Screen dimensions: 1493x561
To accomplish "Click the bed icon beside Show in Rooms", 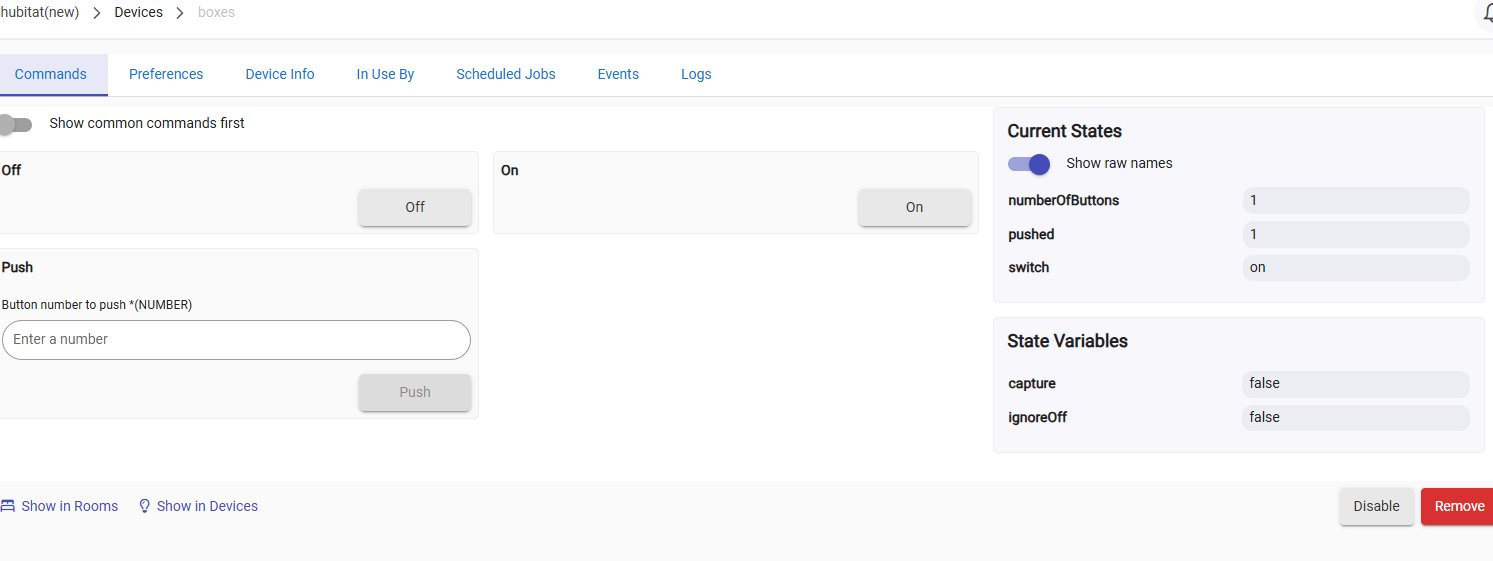I will point(8,506).
